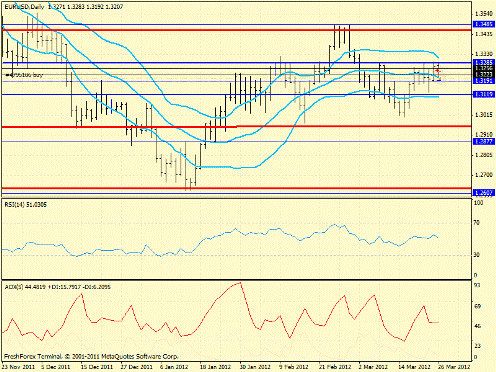496x372 pixels.
Task: Click the 30 Jan 2012 date label
Action: click(255, 367)
